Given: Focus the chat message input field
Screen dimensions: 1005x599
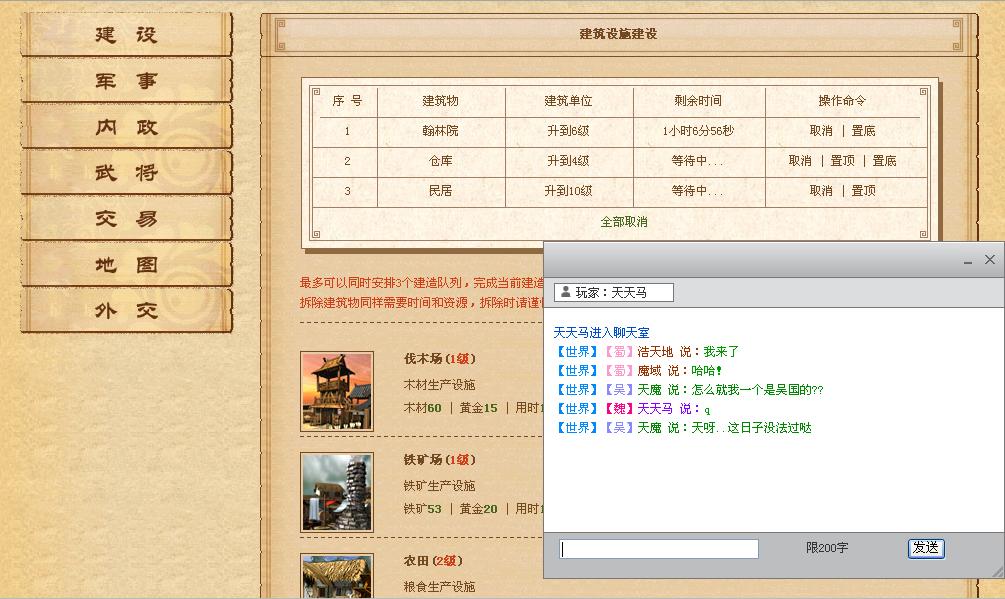Looking at the screenshot, I should point(659,549).
